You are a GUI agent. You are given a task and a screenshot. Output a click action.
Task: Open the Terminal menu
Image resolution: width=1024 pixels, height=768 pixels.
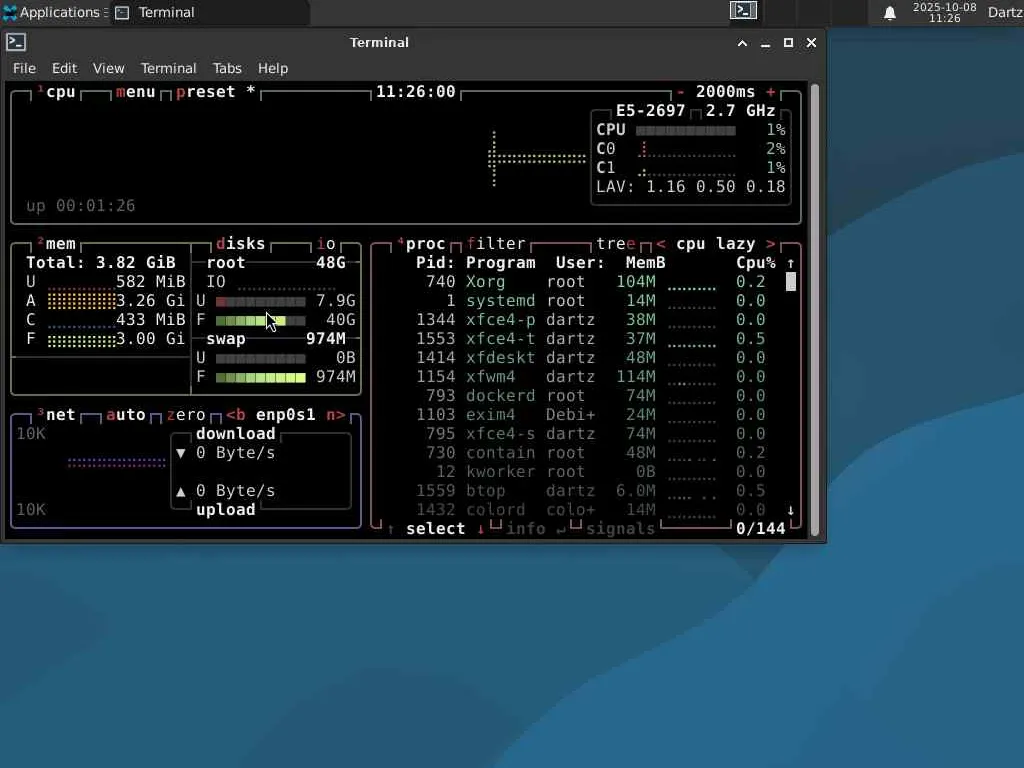[x=168, y=68]
